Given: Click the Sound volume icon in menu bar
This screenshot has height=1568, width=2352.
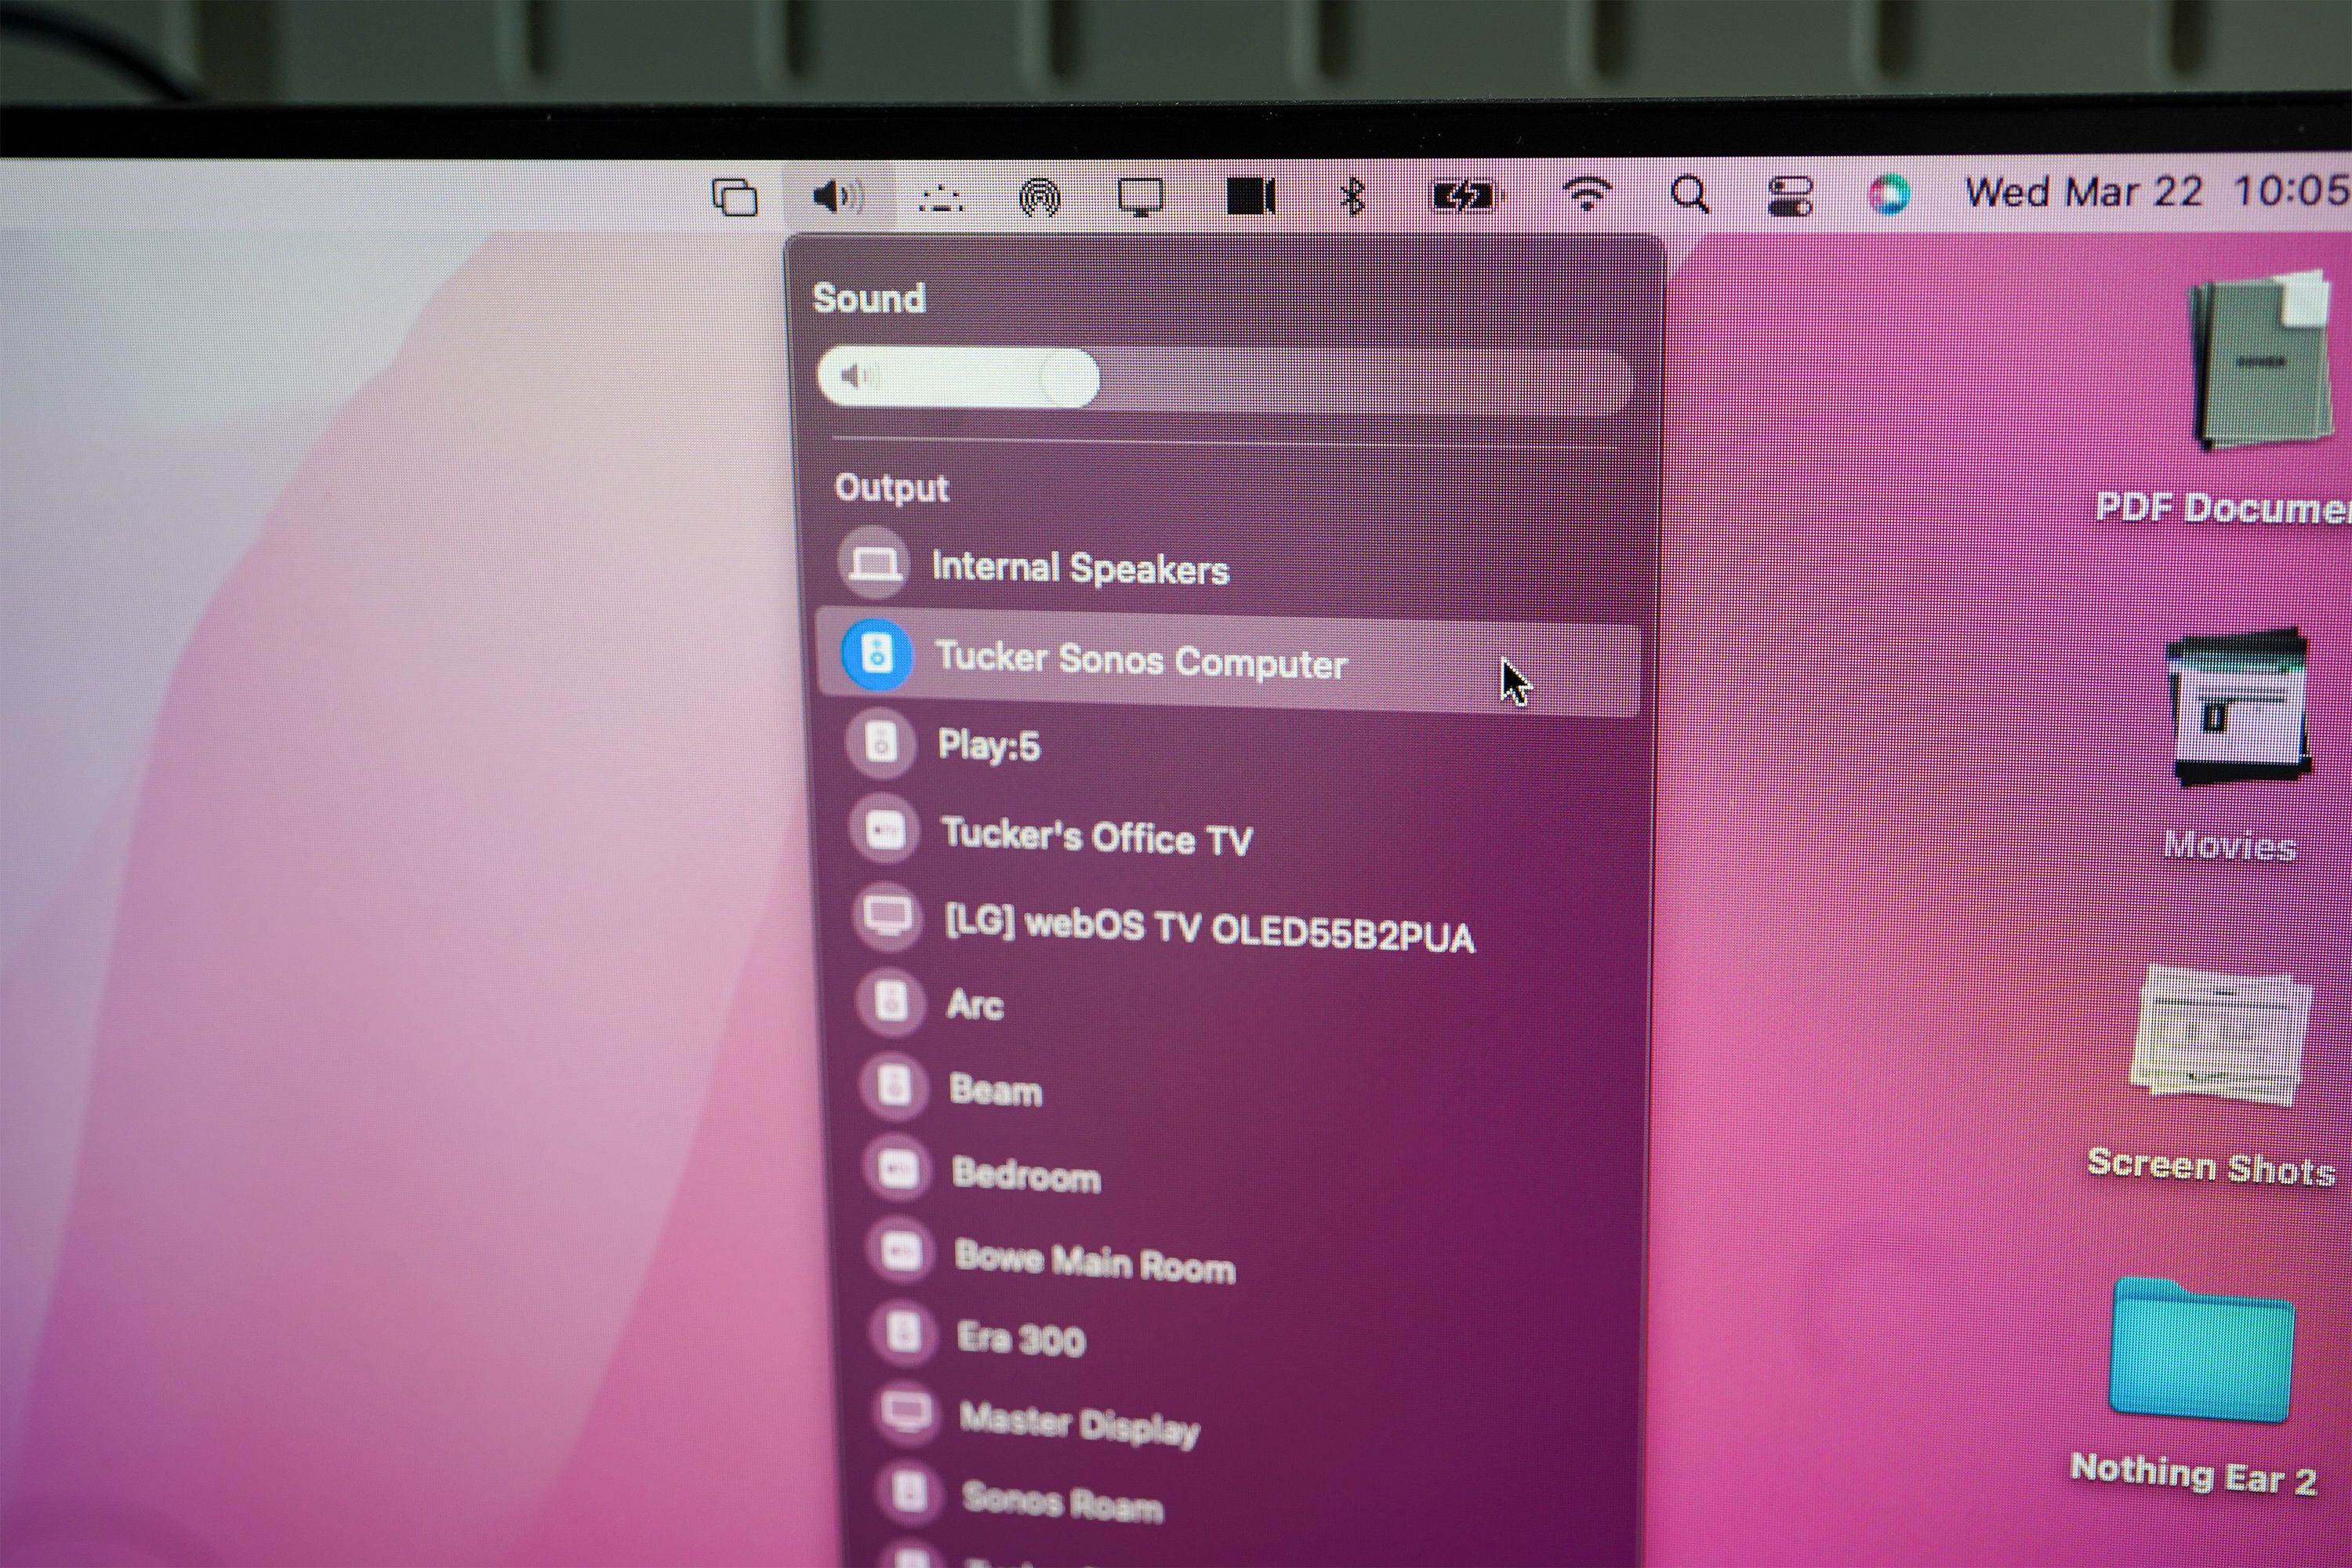Looking at the screenshot, I should 838,196.
